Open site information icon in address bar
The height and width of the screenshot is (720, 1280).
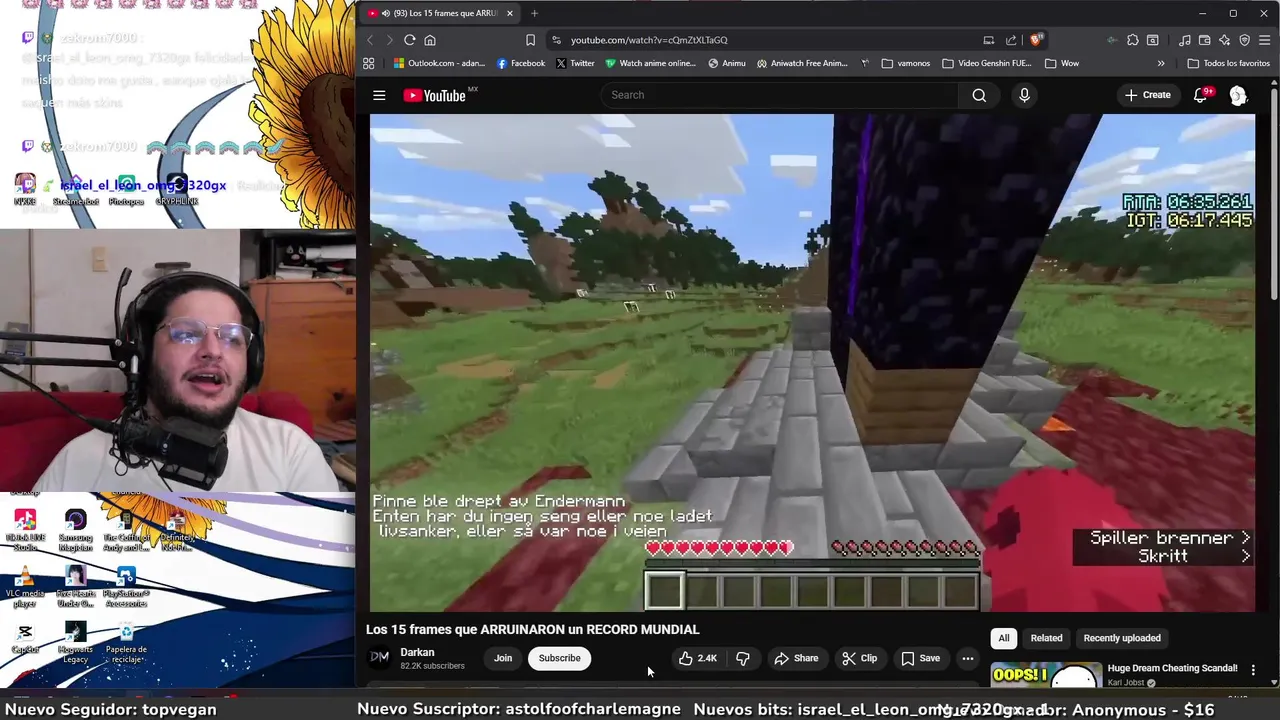click(556, 40)
